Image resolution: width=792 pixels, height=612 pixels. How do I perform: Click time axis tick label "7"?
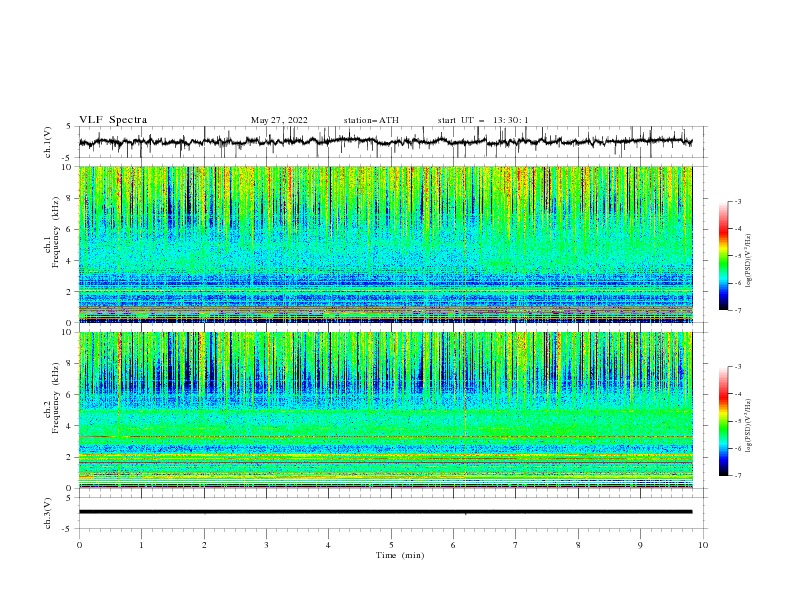[x=516, y=545]
